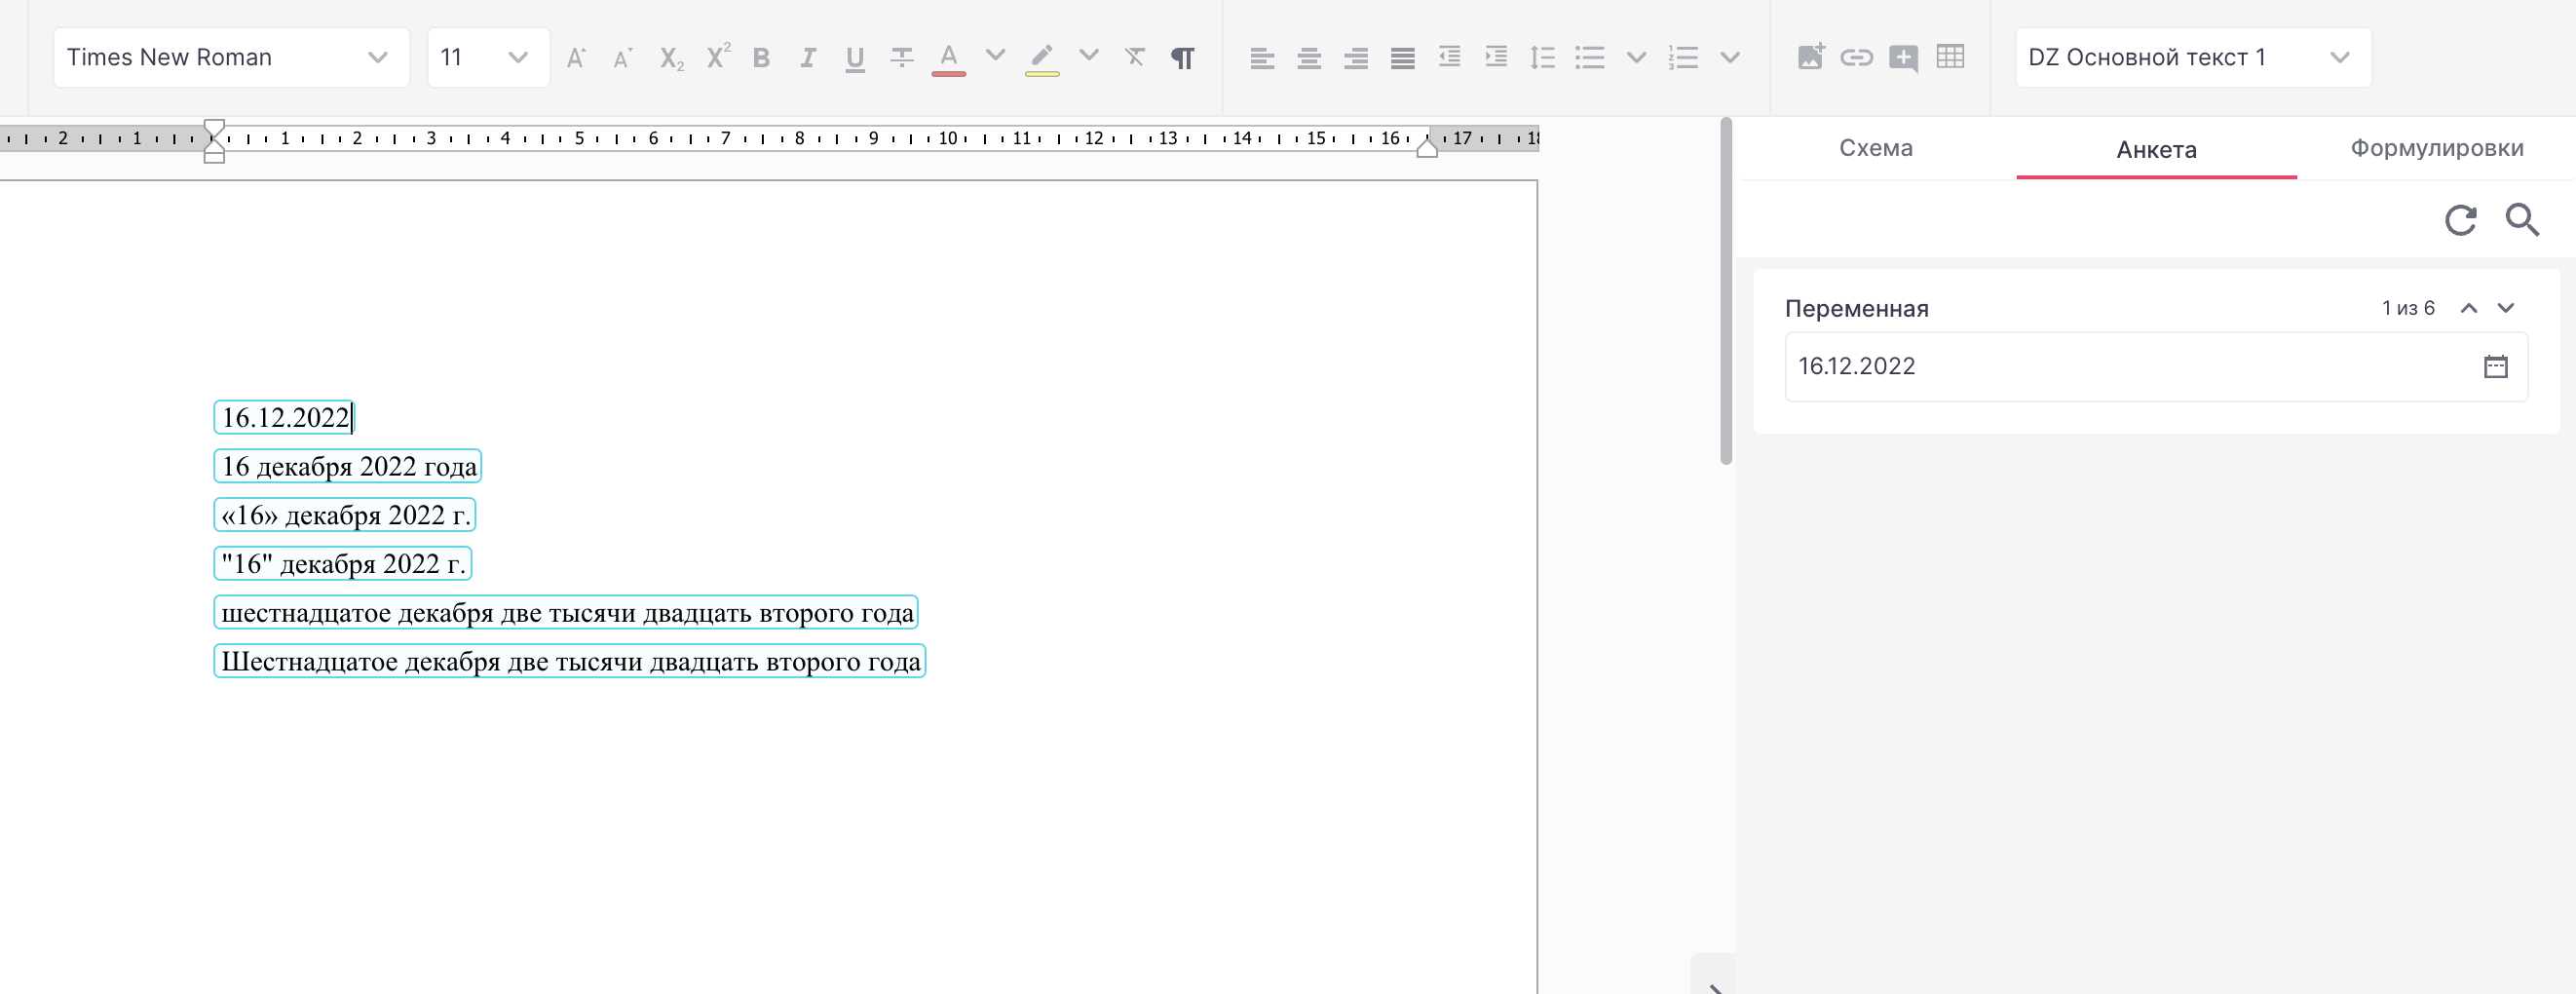Screen dimensions: 2576x994
Task: Expand numbered list style options
Action: (x=1730, y=58)
